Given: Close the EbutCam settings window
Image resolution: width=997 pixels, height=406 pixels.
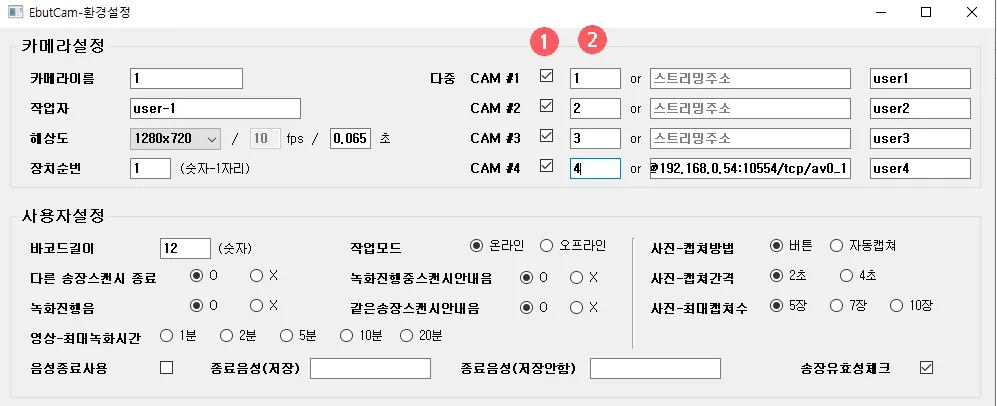Looking at the screenshot, I should coord(972,13).
